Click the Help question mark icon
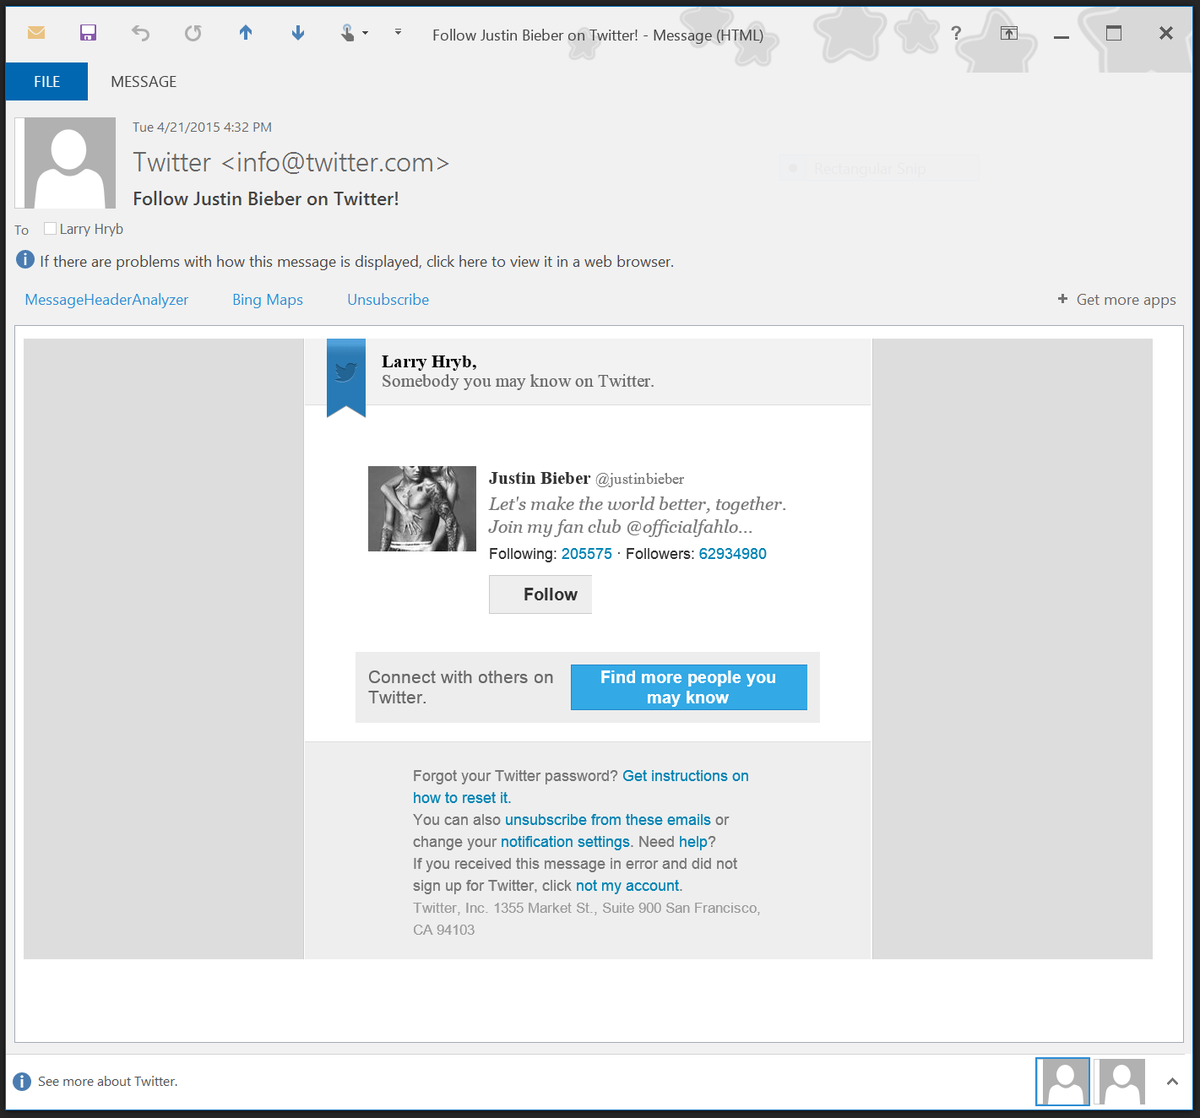1200x1118 pixels. 956,33
